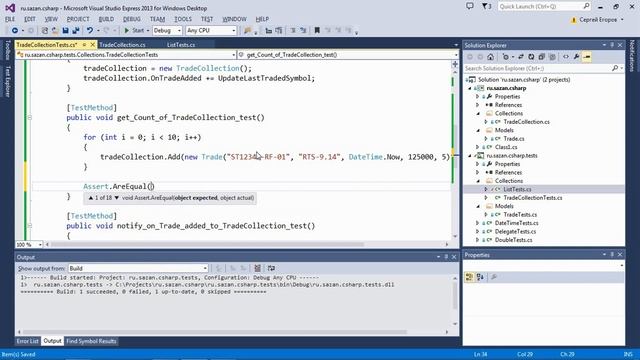Click the Open File toolbar icon
Image resolution: width=640 pixels, height=360 pixels.
(55, 31)
